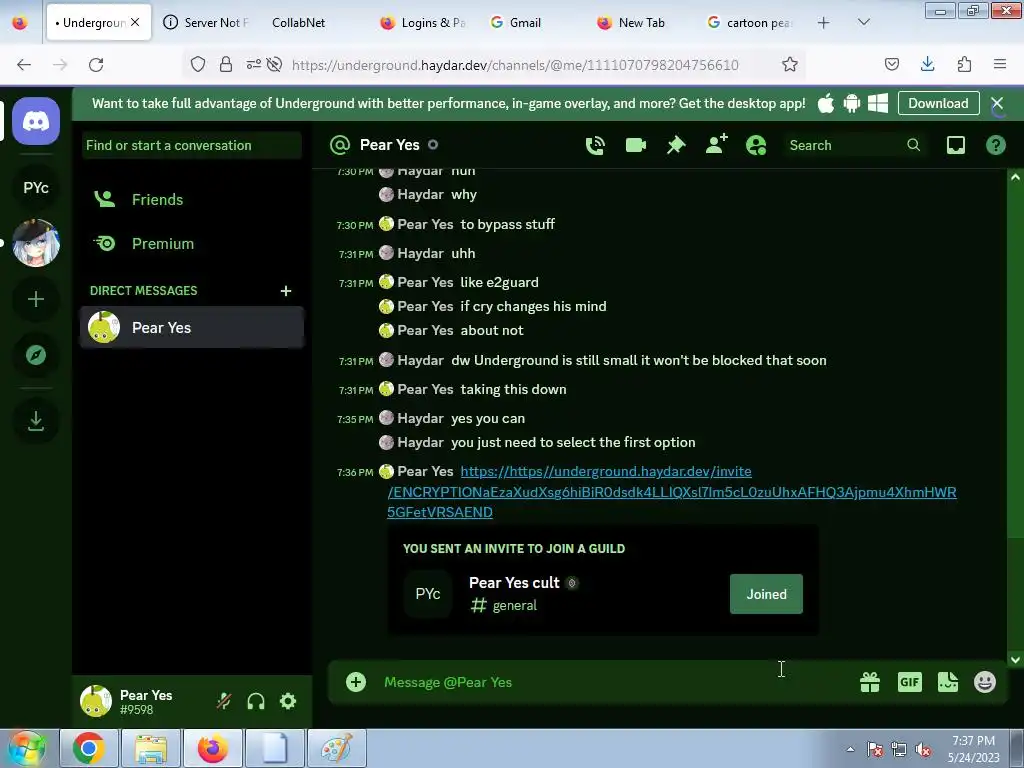Click the Apple platform icon

point(825,103)
